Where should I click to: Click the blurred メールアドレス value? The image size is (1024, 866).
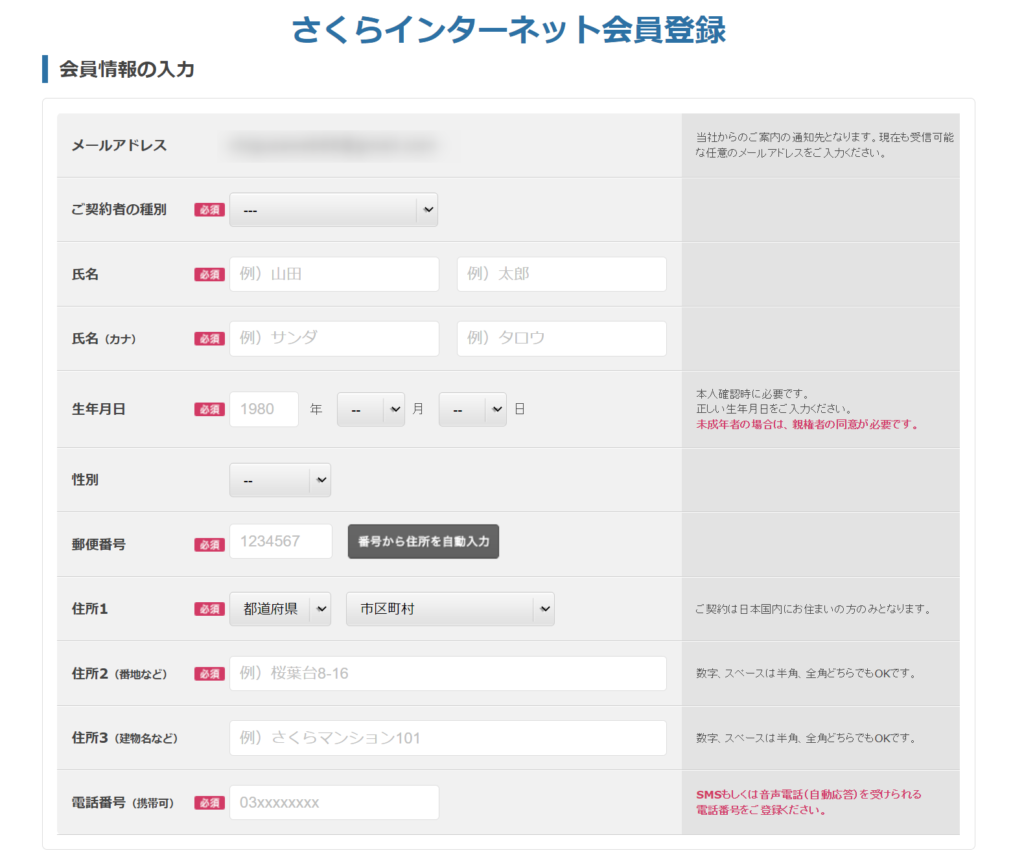[x=332, y=145]
